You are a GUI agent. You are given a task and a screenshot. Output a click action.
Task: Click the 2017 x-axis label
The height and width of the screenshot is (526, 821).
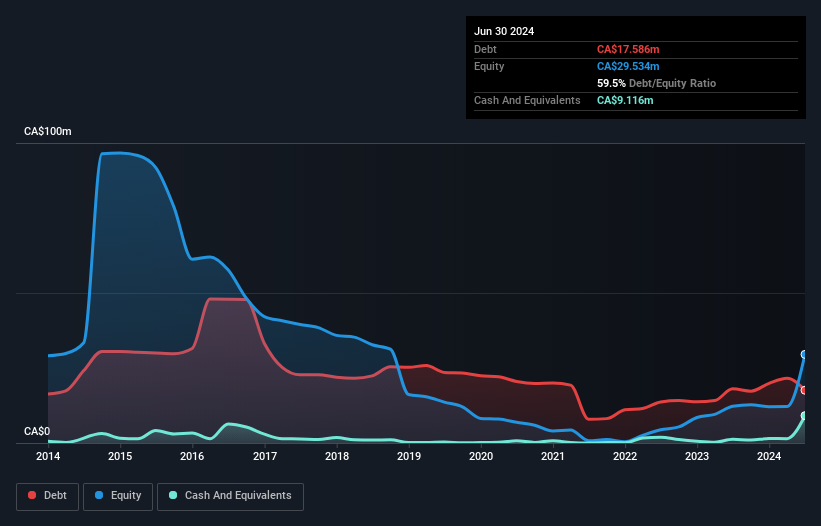(265, 456)
